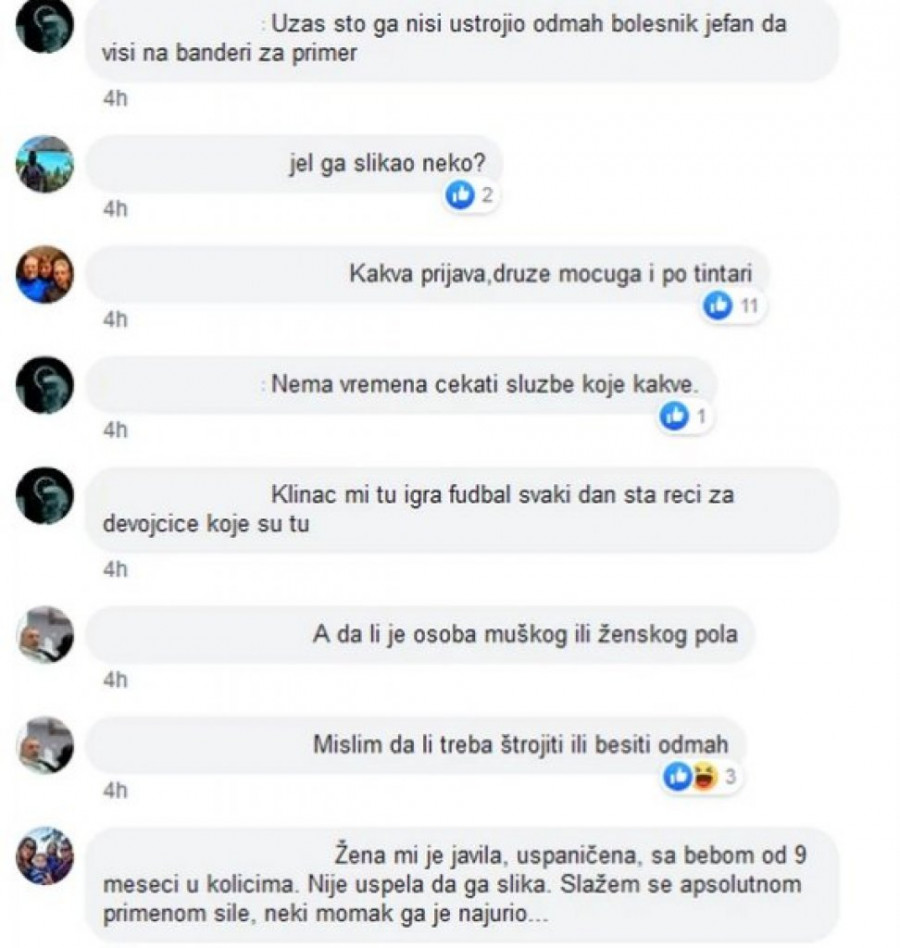This screenshot has height=948, width=900.
Task: Click 4h timestamp under 'Kakva prijava' comment
Action: click(115, 320)
